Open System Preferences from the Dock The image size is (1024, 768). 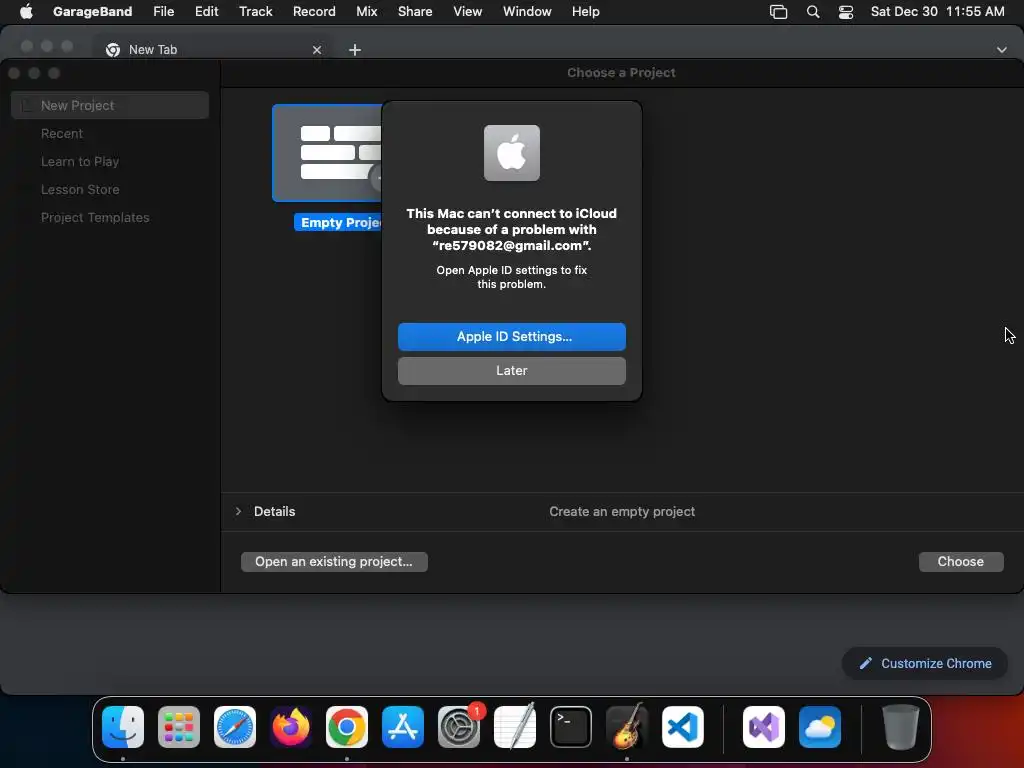point(458,727)
